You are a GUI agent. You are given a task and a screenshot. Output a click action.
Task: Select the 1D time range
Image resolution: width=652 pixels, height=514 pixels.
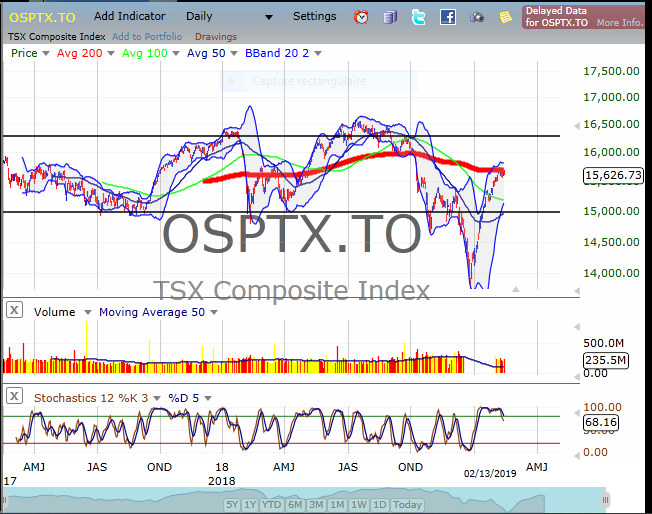(380, 505)
